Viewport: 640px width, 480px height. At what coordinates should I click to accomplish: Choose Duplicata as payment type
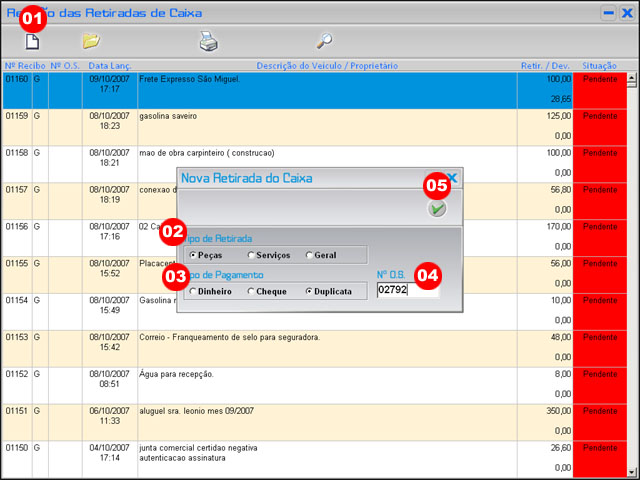pos(309,291)
